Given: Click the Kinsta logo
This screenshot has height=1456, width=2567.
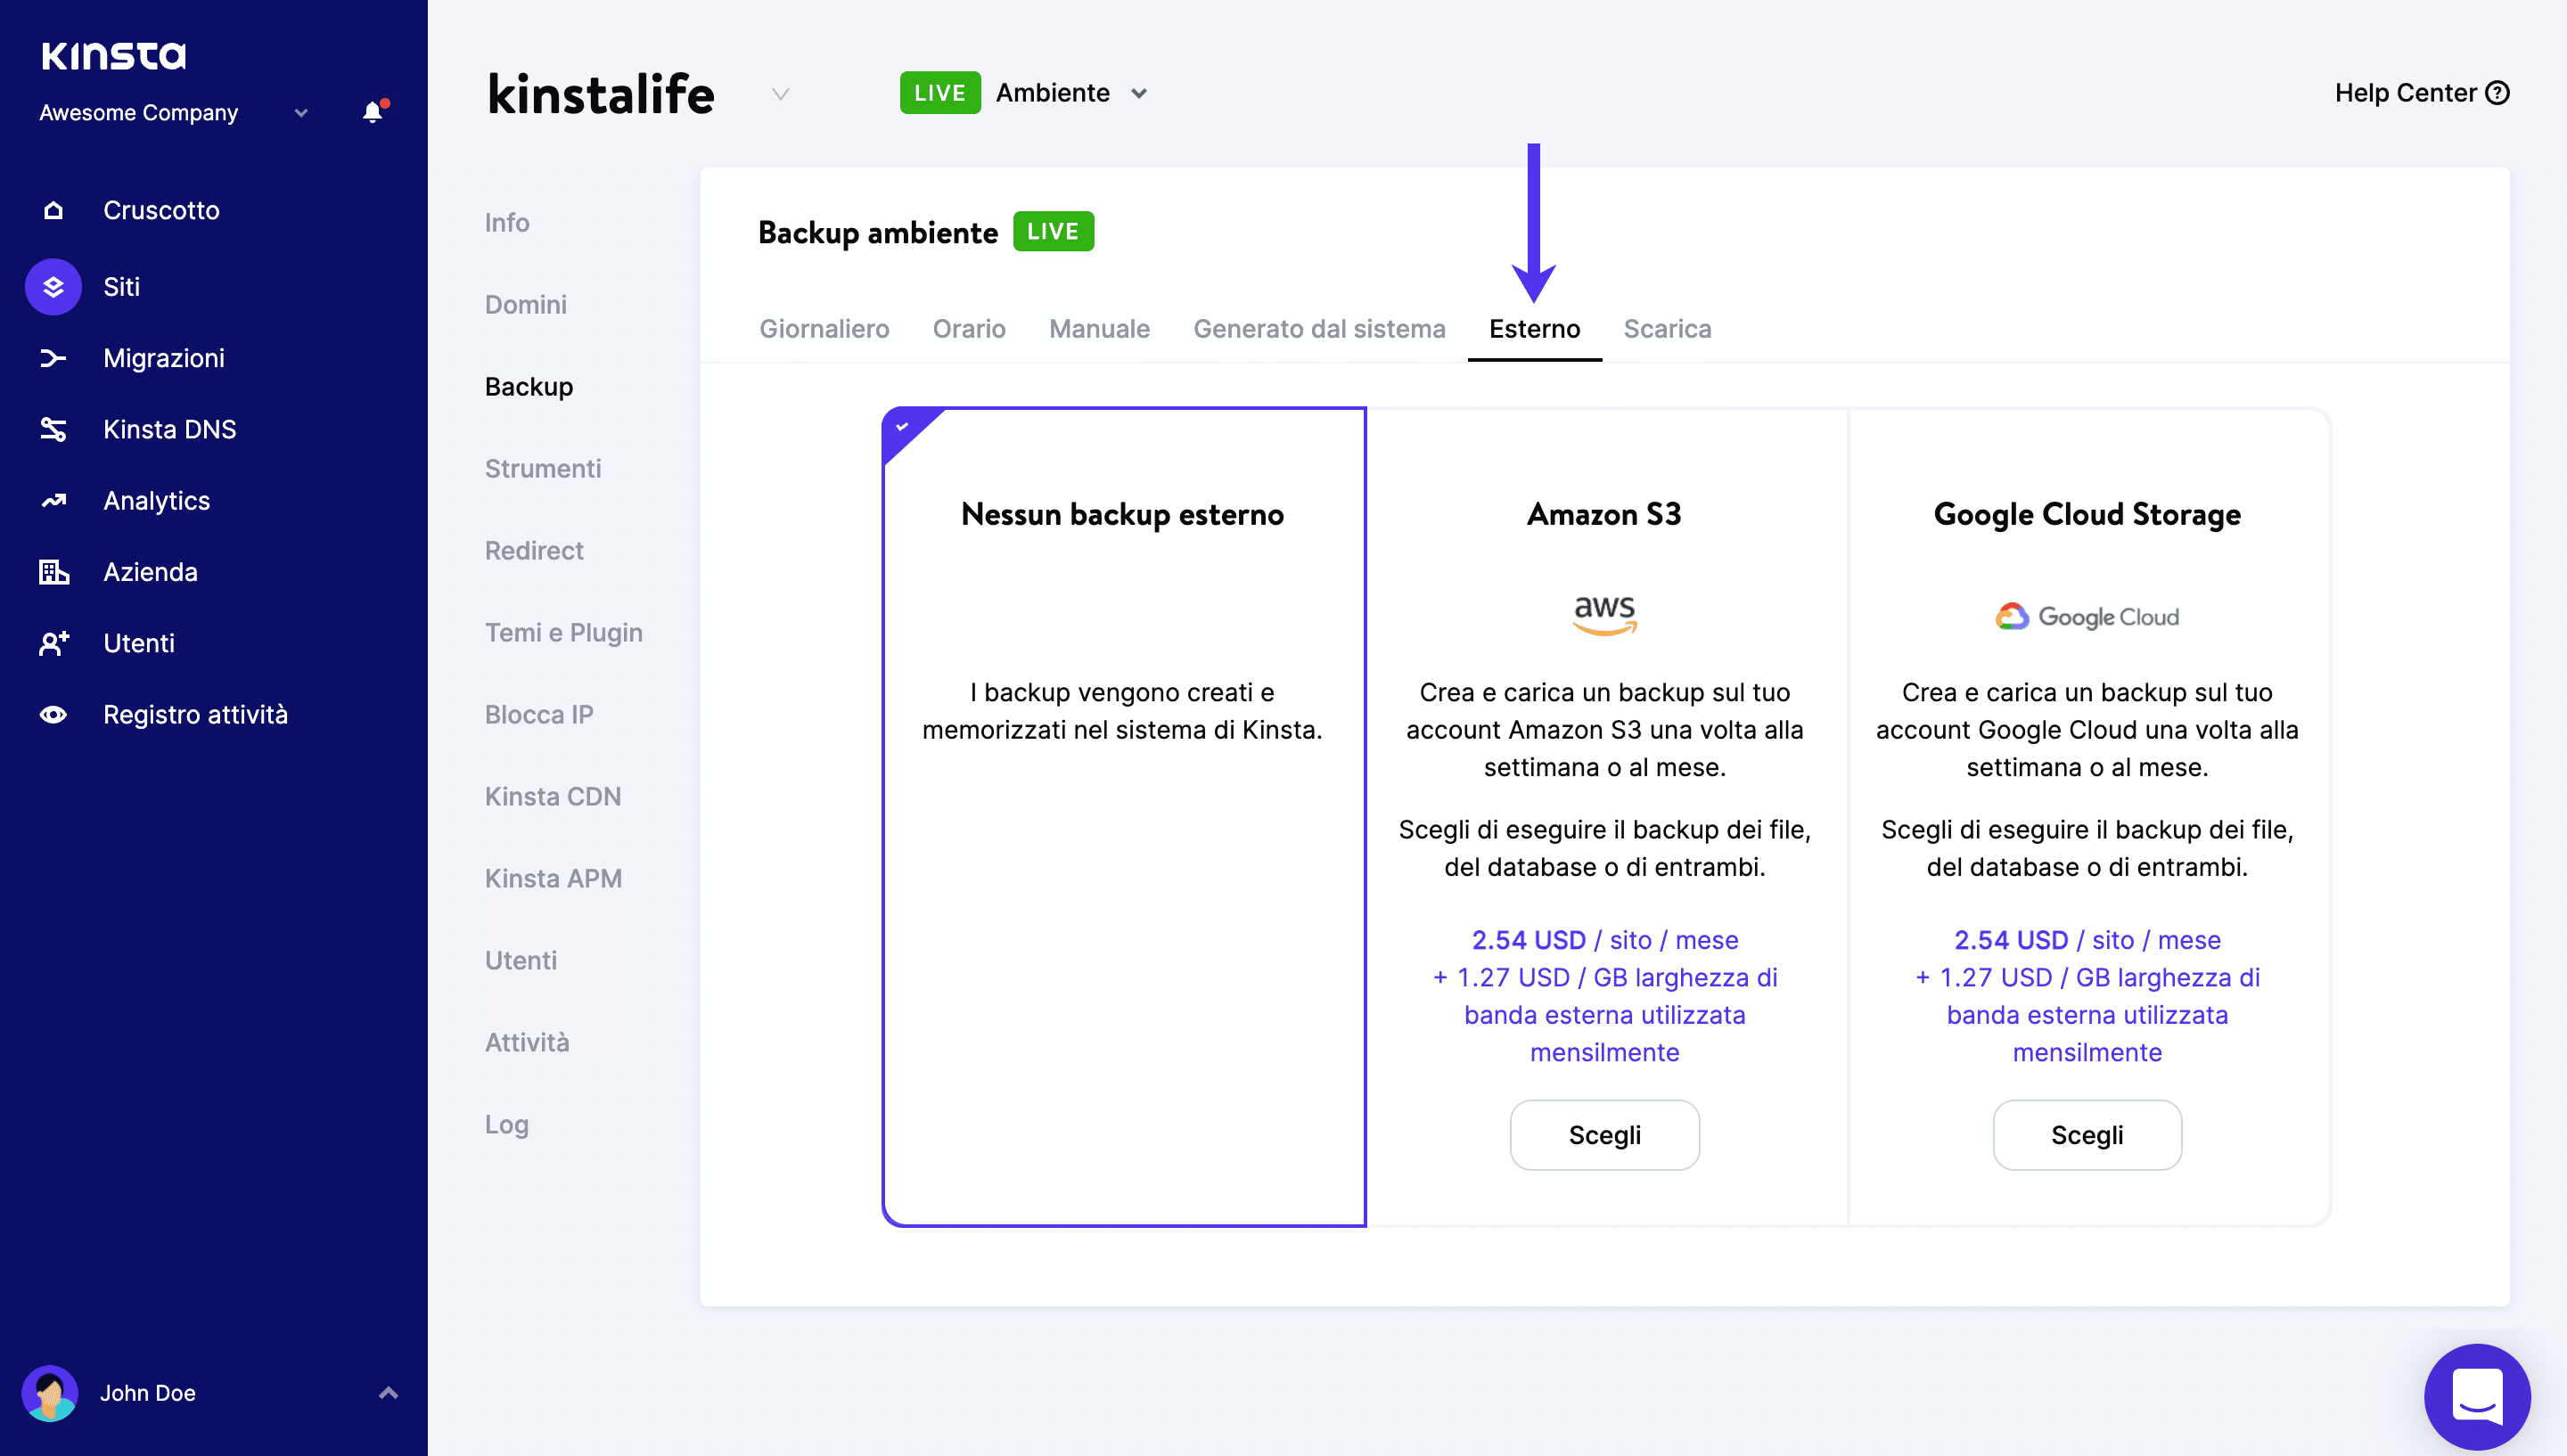Looking at the screenshot, I should click(113, 55).
